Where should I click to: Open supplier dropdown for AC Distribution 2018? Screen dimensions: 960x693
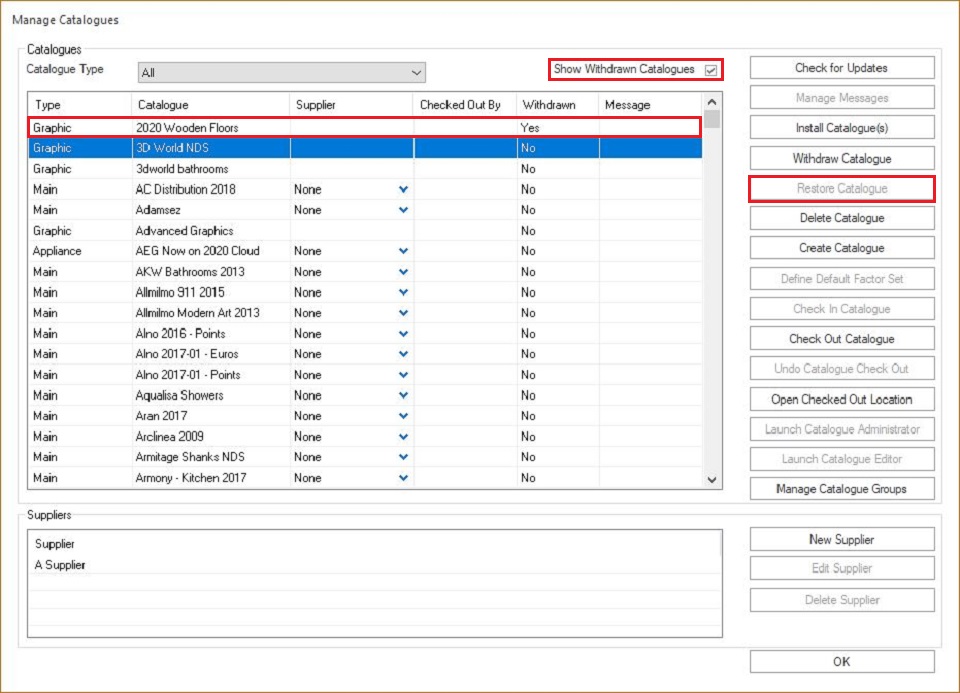403,189
